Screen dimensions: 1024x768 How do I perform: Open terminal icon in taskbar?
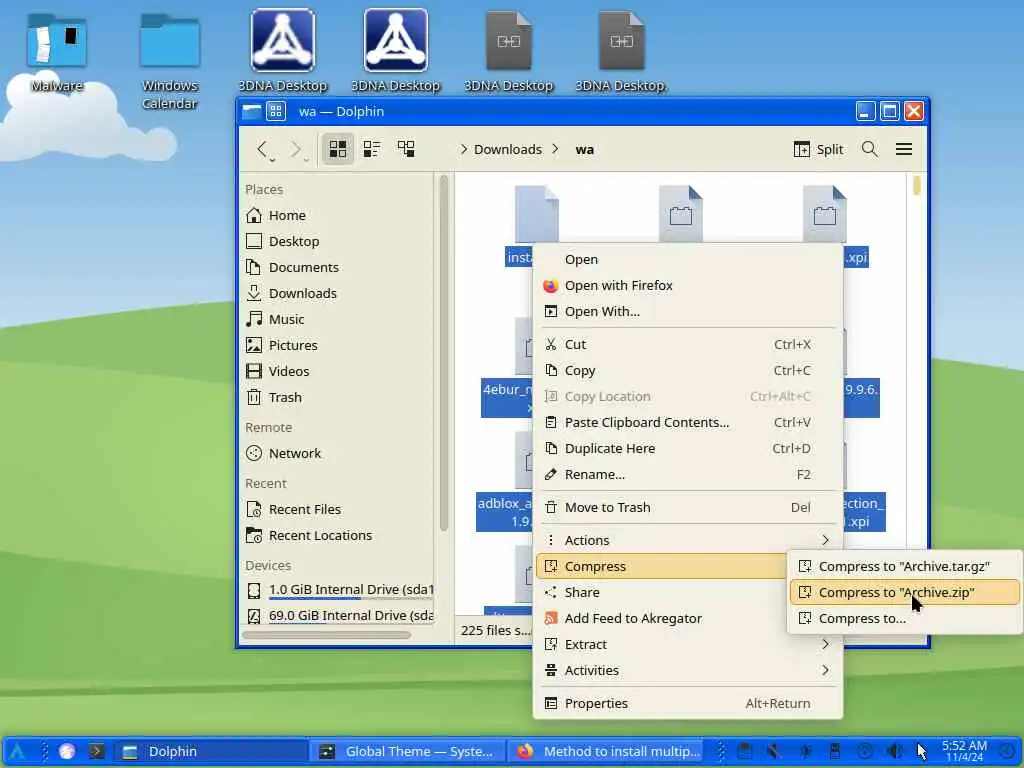click(97, 752)
